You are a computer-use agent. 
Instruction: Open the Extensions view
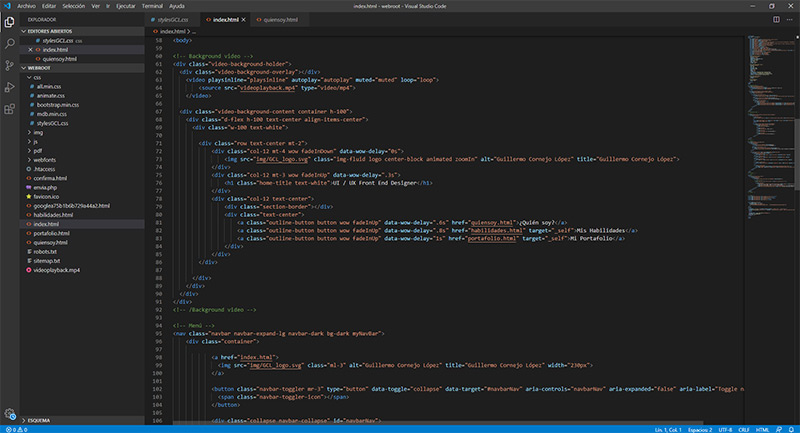click(8, 110)
